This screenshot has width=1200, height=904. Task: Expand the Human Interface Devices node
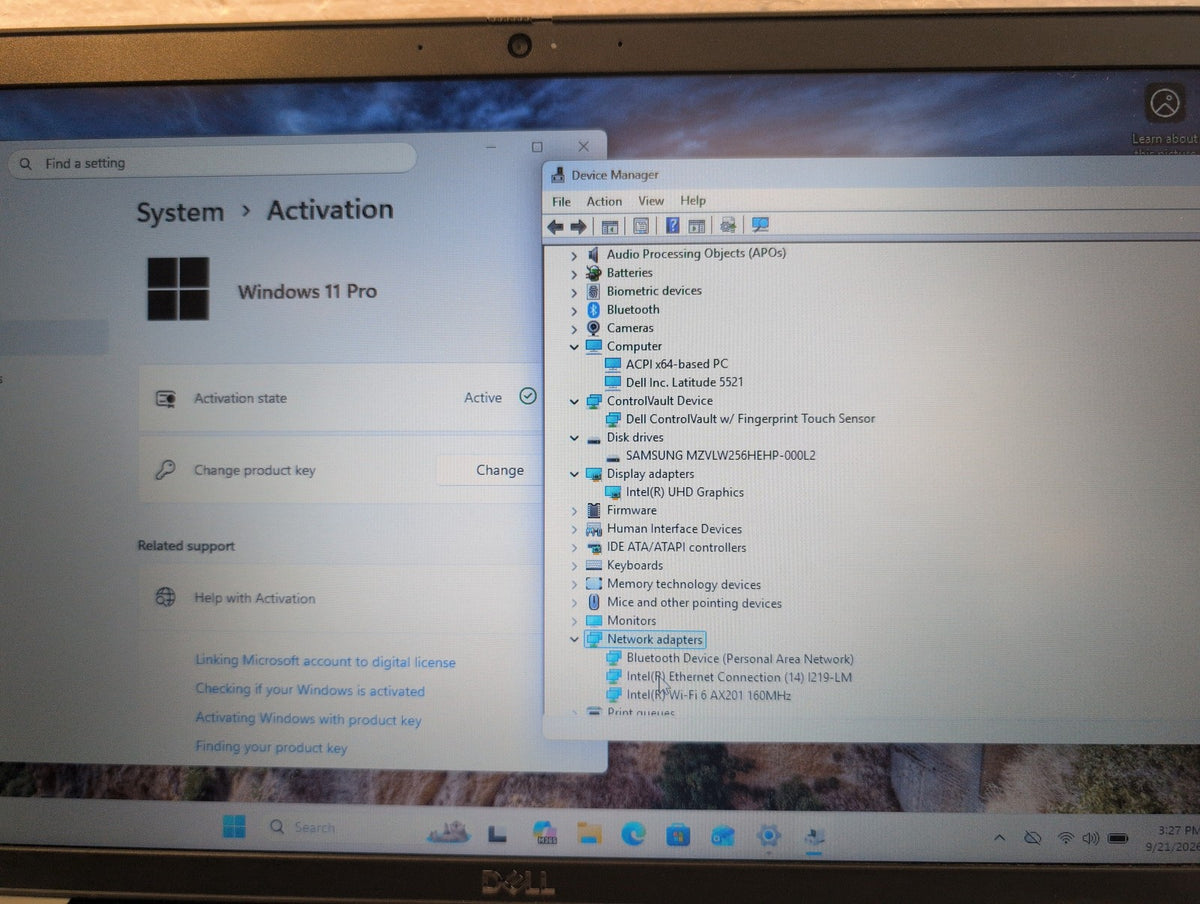pos(574,529)
